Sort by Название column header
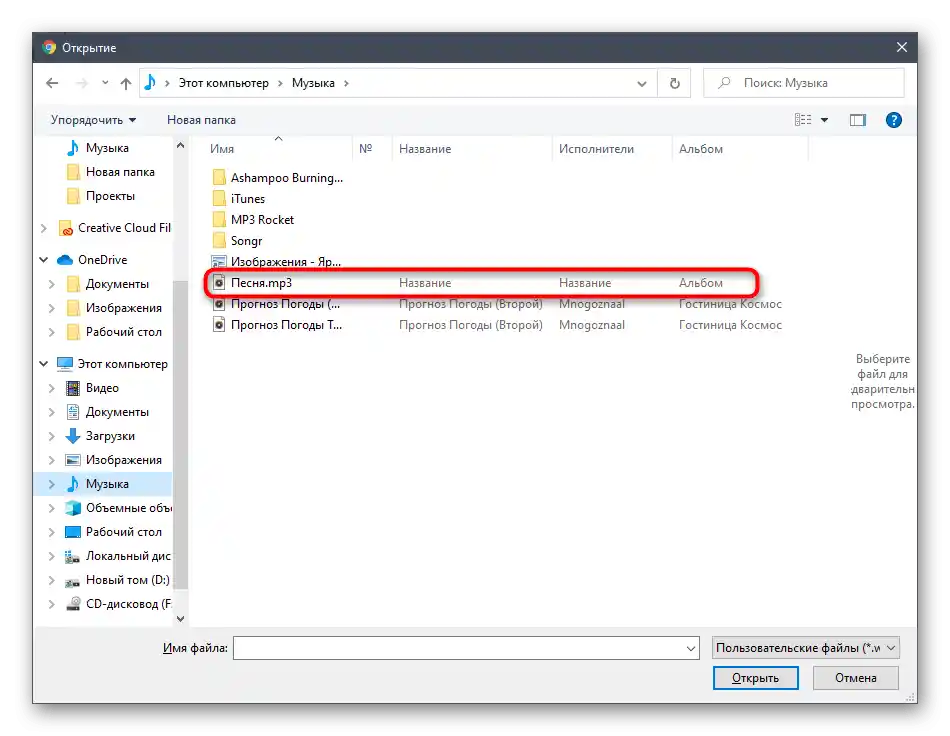Image resolution: width=950 pixels, height=736 pixels. tap(425, 149)
